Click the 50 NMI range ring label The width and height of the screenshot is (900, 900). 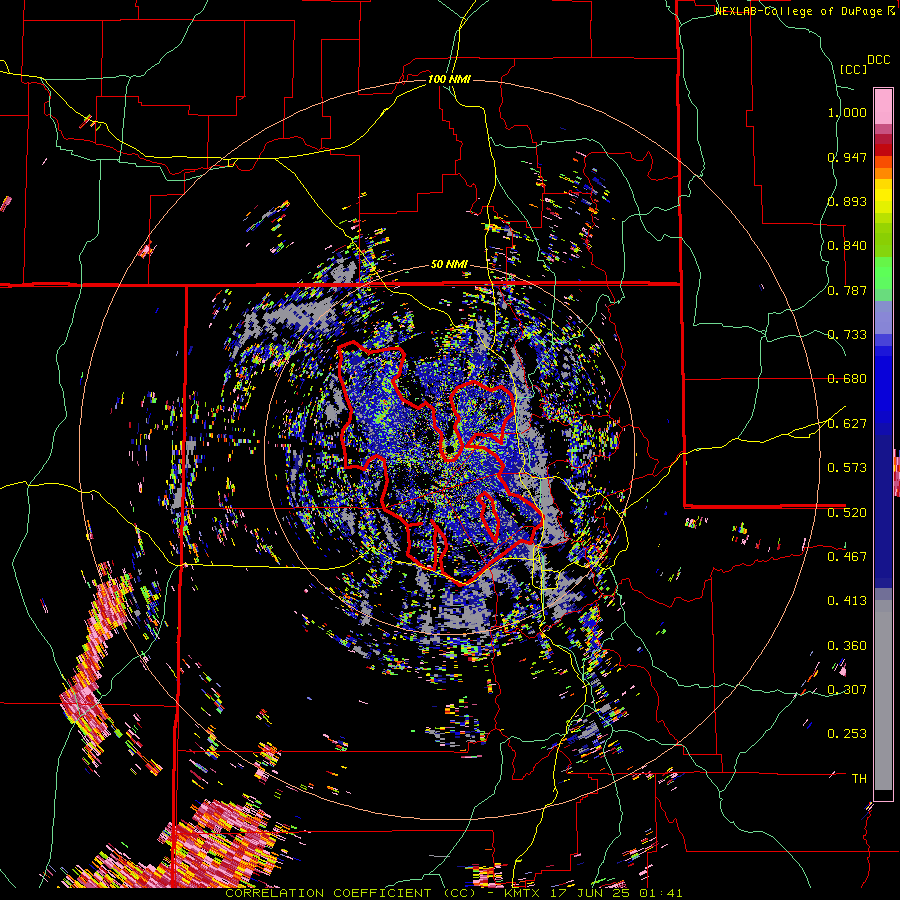point(449,265)
